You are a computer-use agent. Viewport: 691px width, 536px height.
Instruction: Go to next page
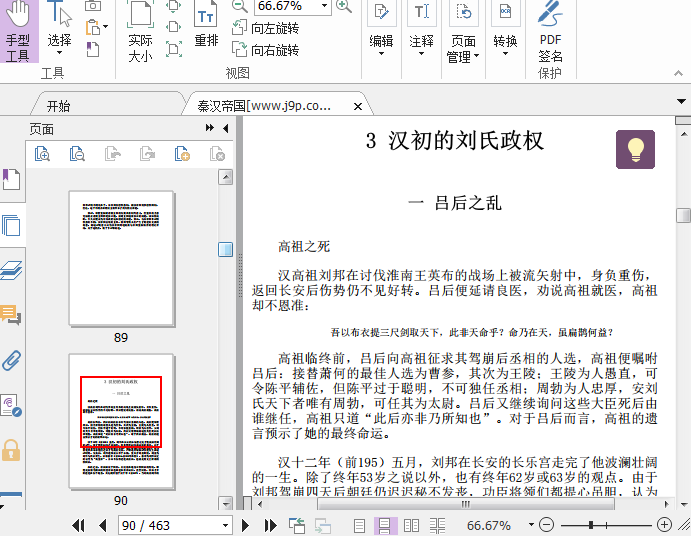[x=245, y=525]
